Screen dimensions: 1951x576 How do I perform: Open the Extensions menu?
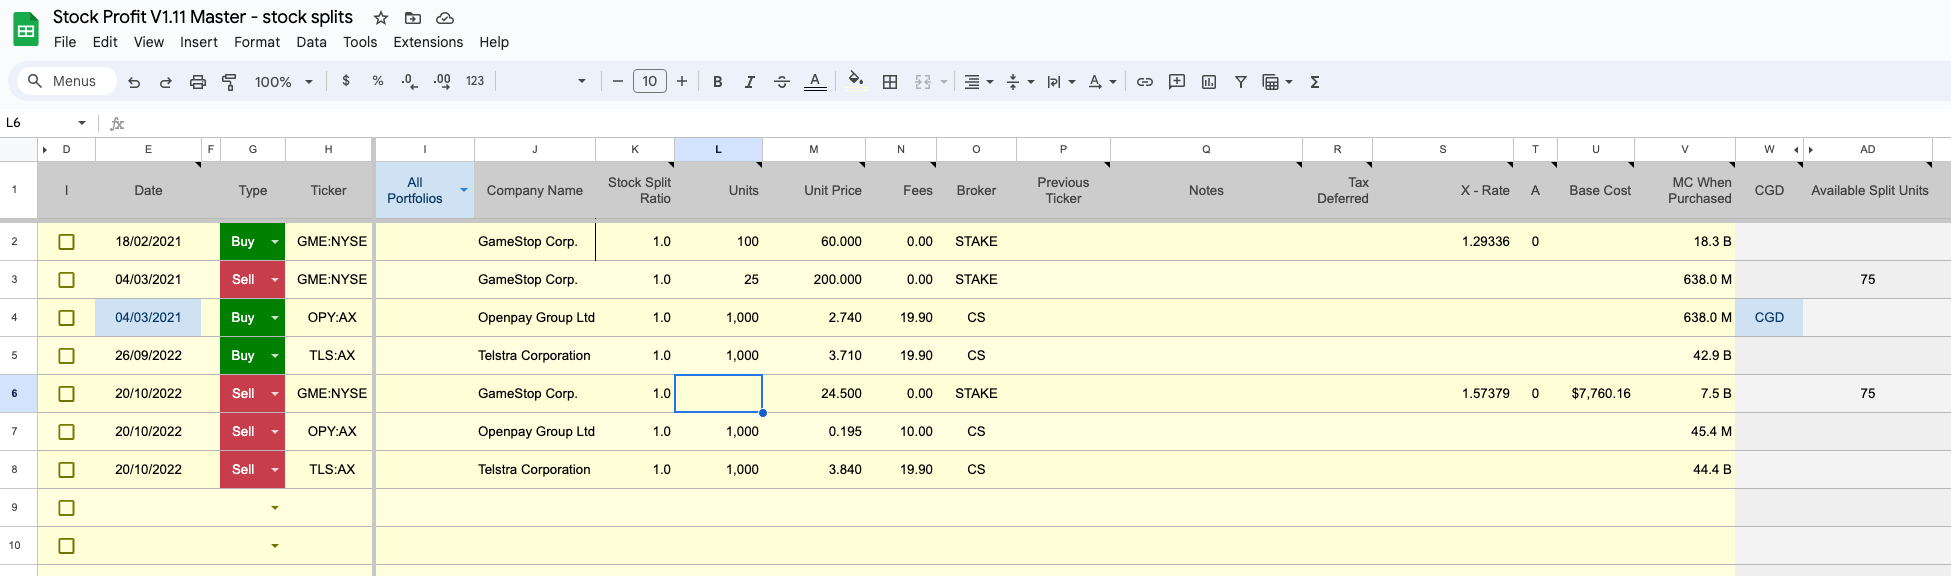(428, 42)
